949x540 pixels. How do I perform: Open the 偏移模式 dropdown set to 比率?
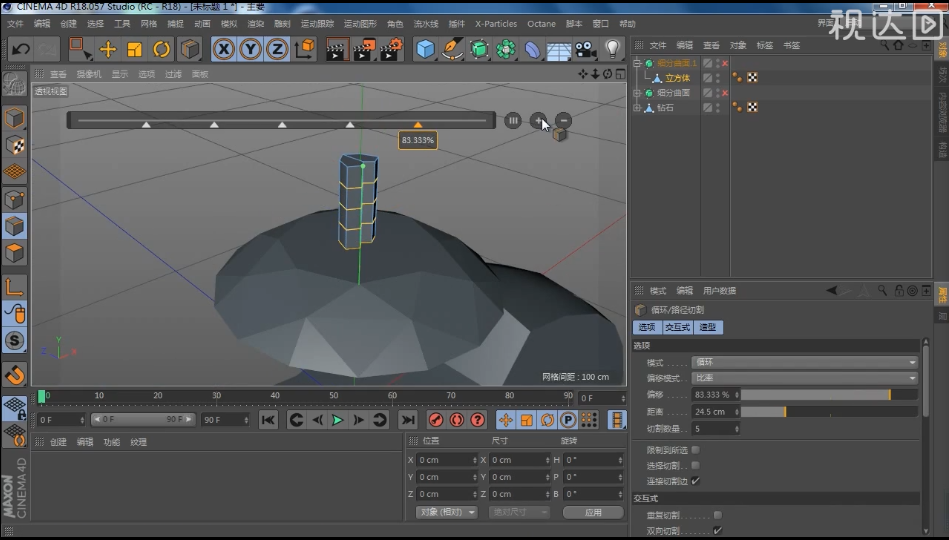[x=804, y=378]
